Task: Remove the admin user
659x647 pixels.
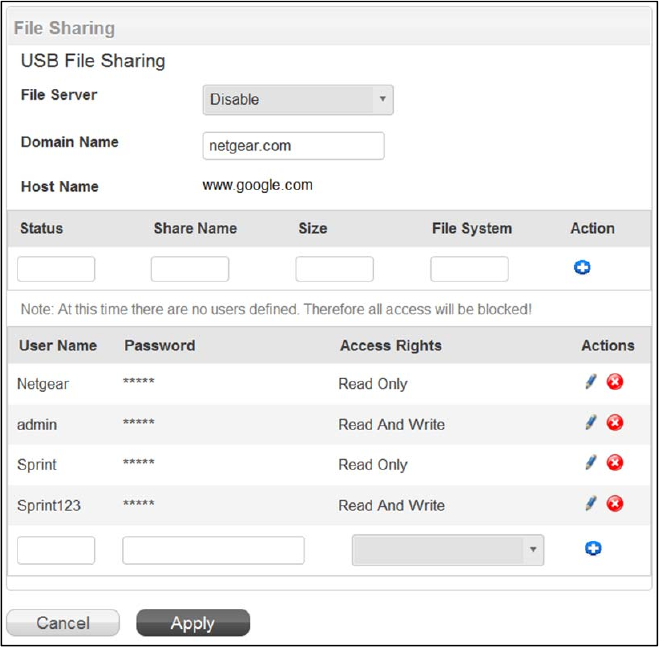Action: tap(615, 423)
